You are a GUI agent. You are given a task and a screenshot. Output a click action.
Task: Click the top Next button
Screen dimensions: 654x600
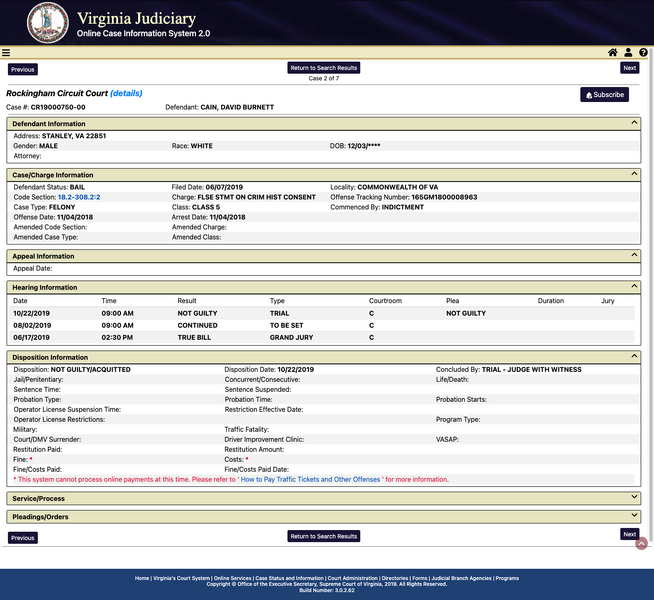pos(629,68)
